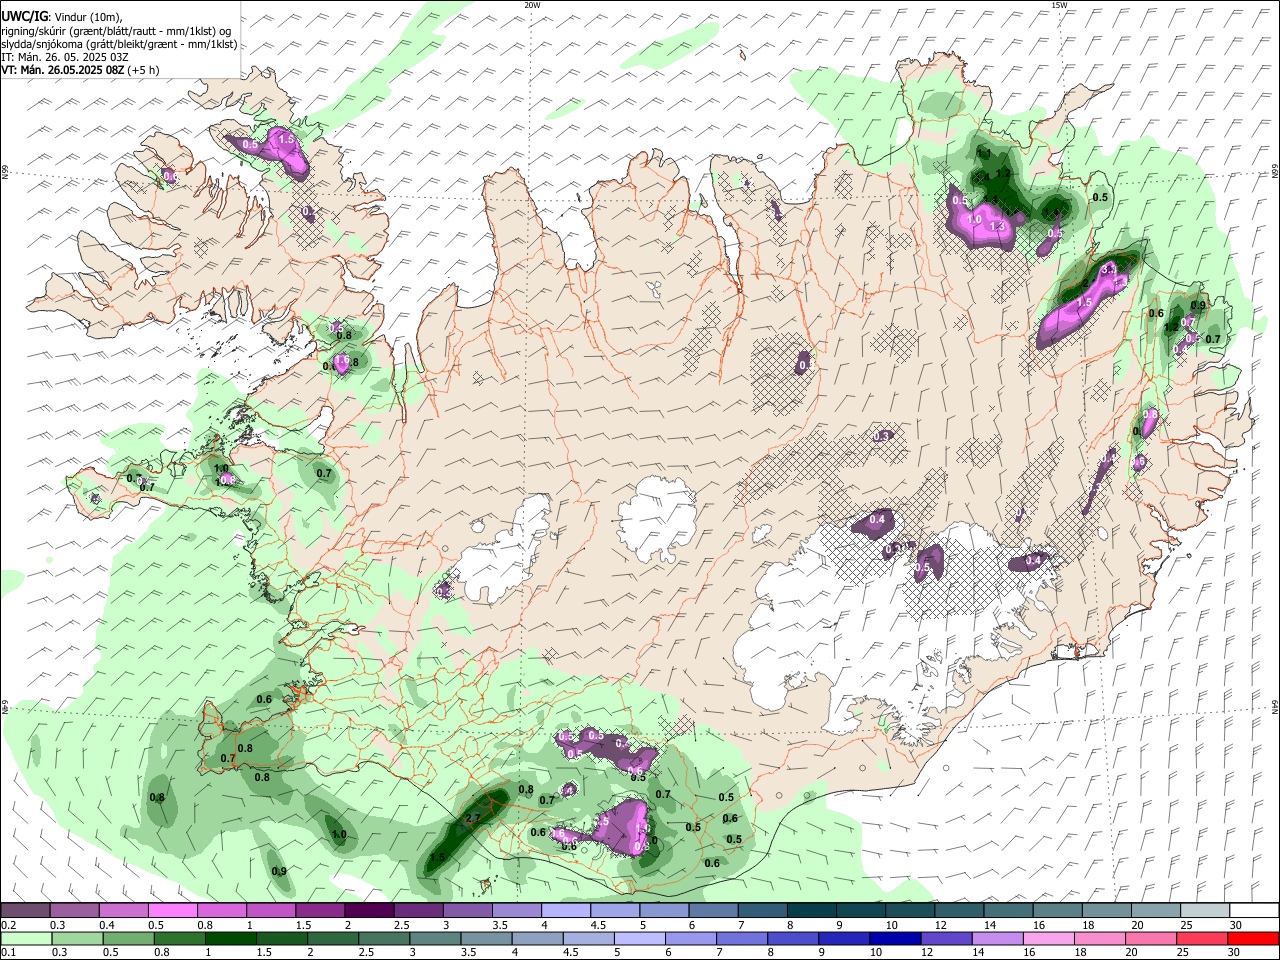This screenshot has width=1280, height=960.
Task: Click the '0.1' value label in the lower legend
Action: click(9, 953)
